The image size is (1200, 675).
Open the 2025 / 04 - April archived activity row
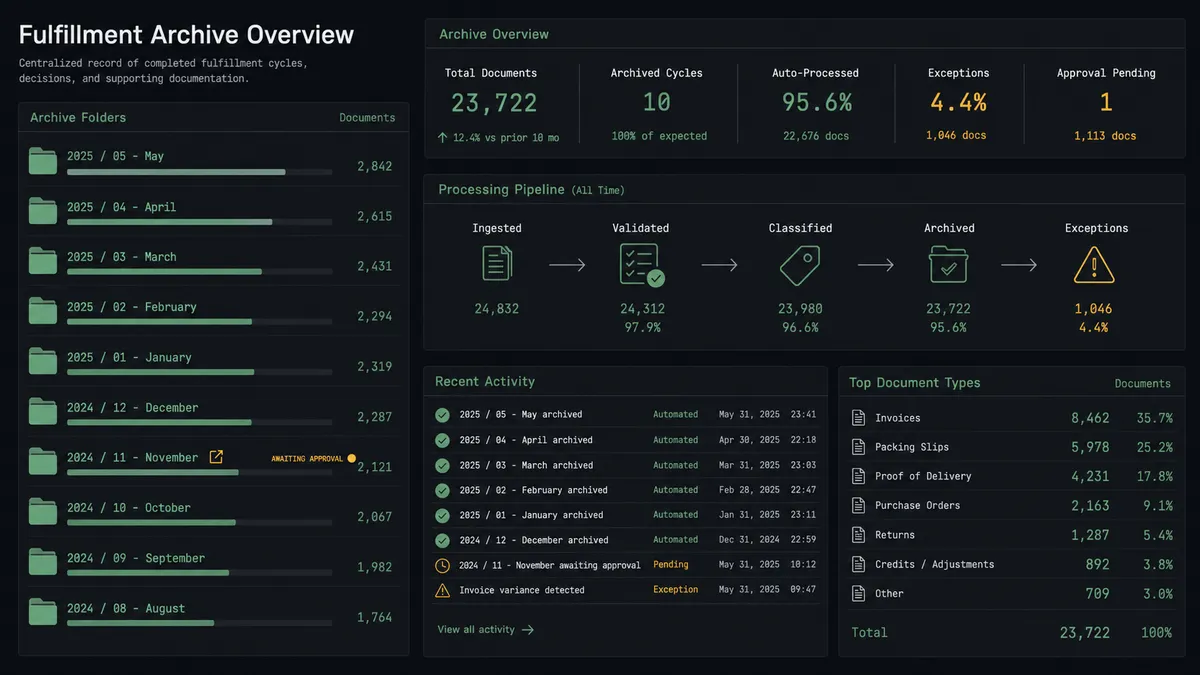click(626, 440)
